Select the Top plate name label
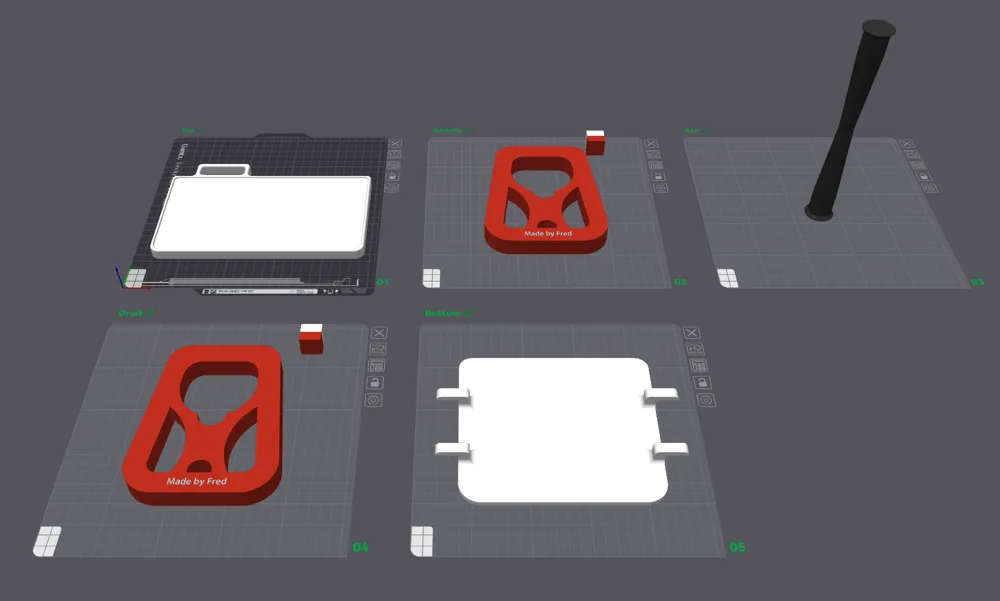Viewport: 1000px width, 601px height. click(188, 131)
